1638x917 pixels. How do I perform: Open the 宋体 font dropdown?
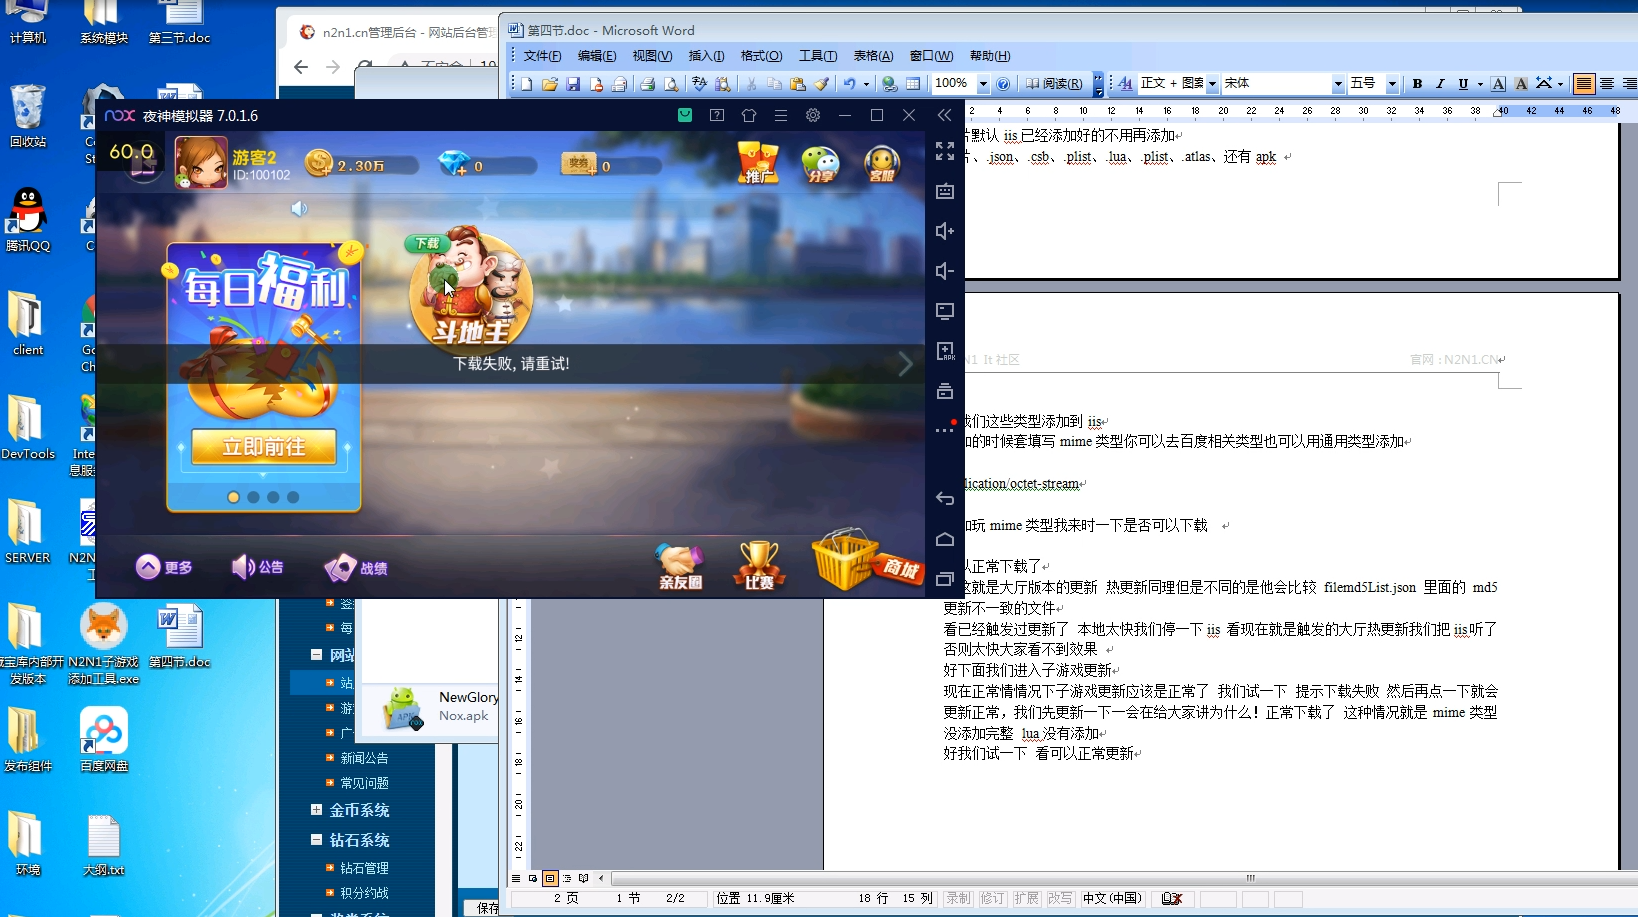click(1340, 84)
